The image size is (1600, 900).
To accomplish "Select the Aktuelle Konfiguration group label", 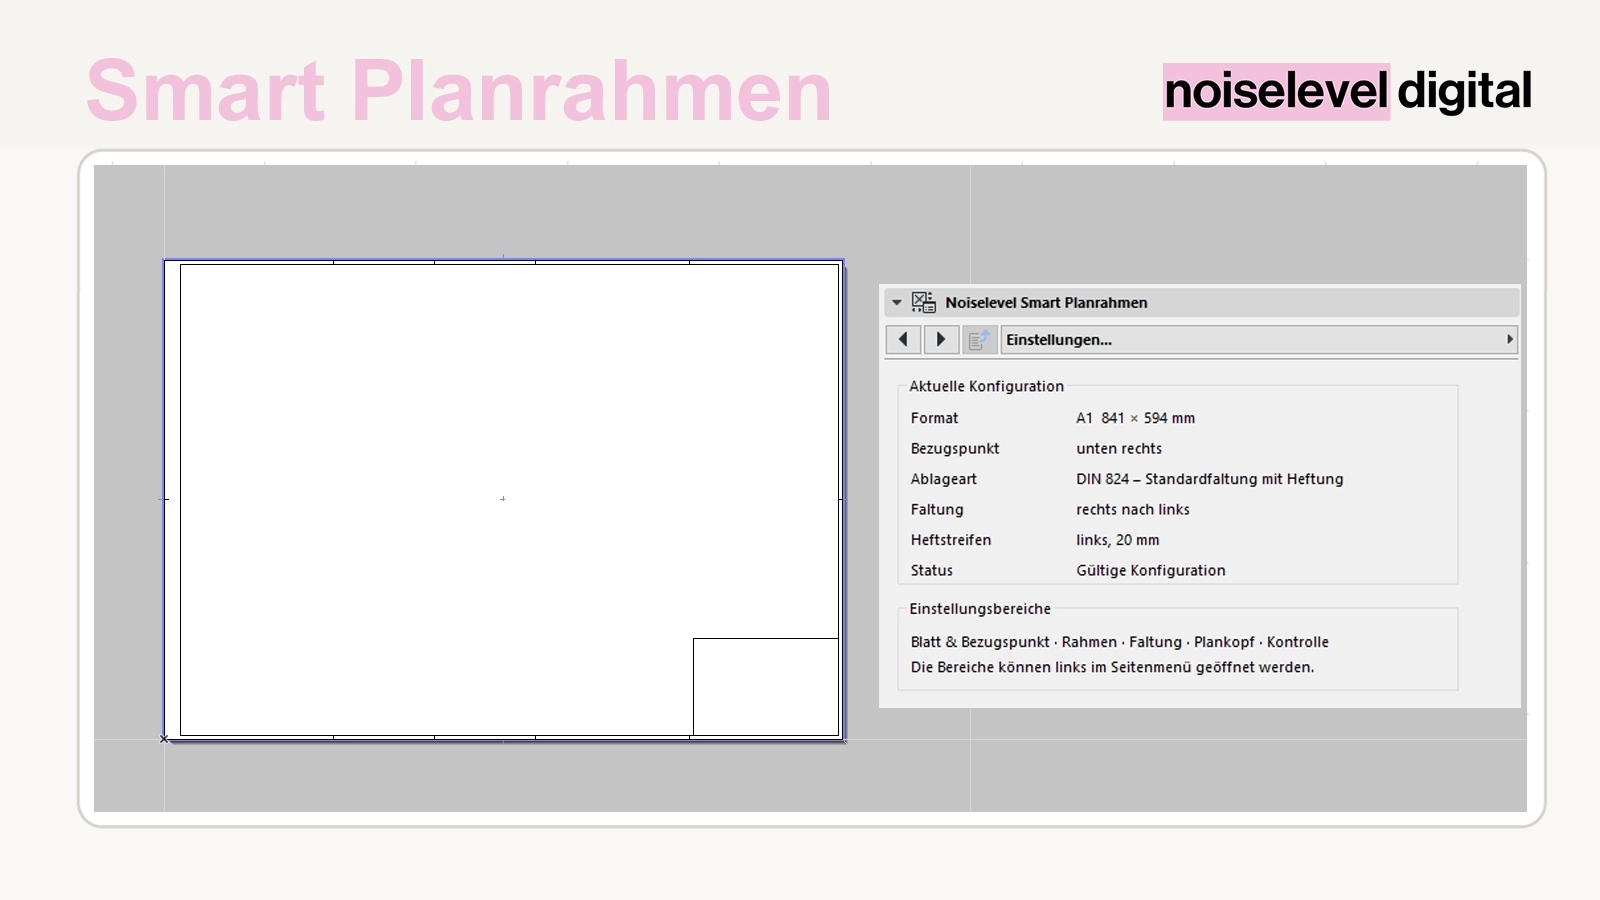I will 986,386.
